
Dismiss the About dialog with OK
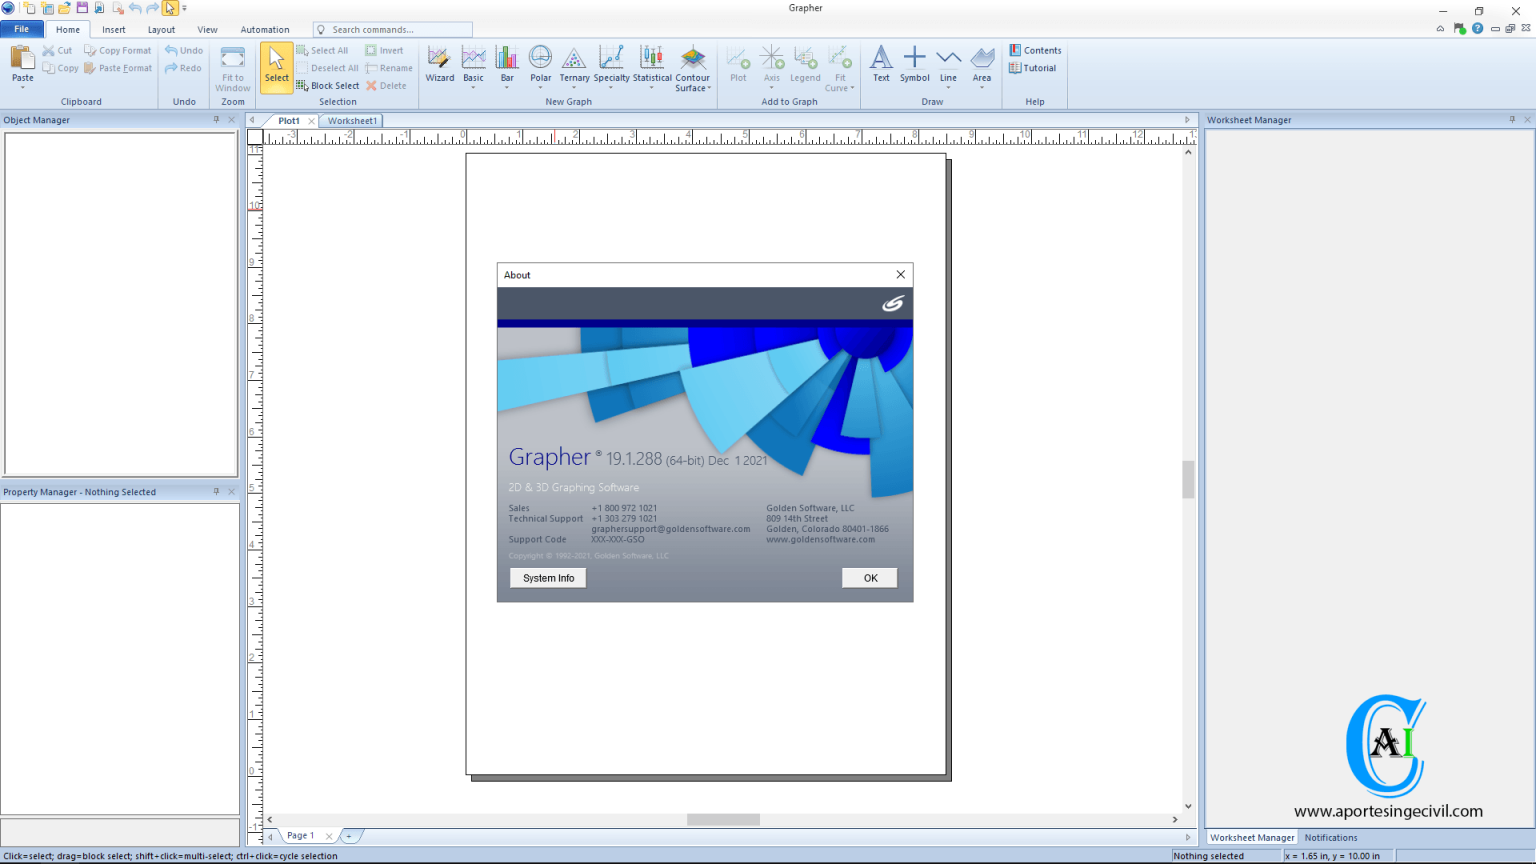868,578
